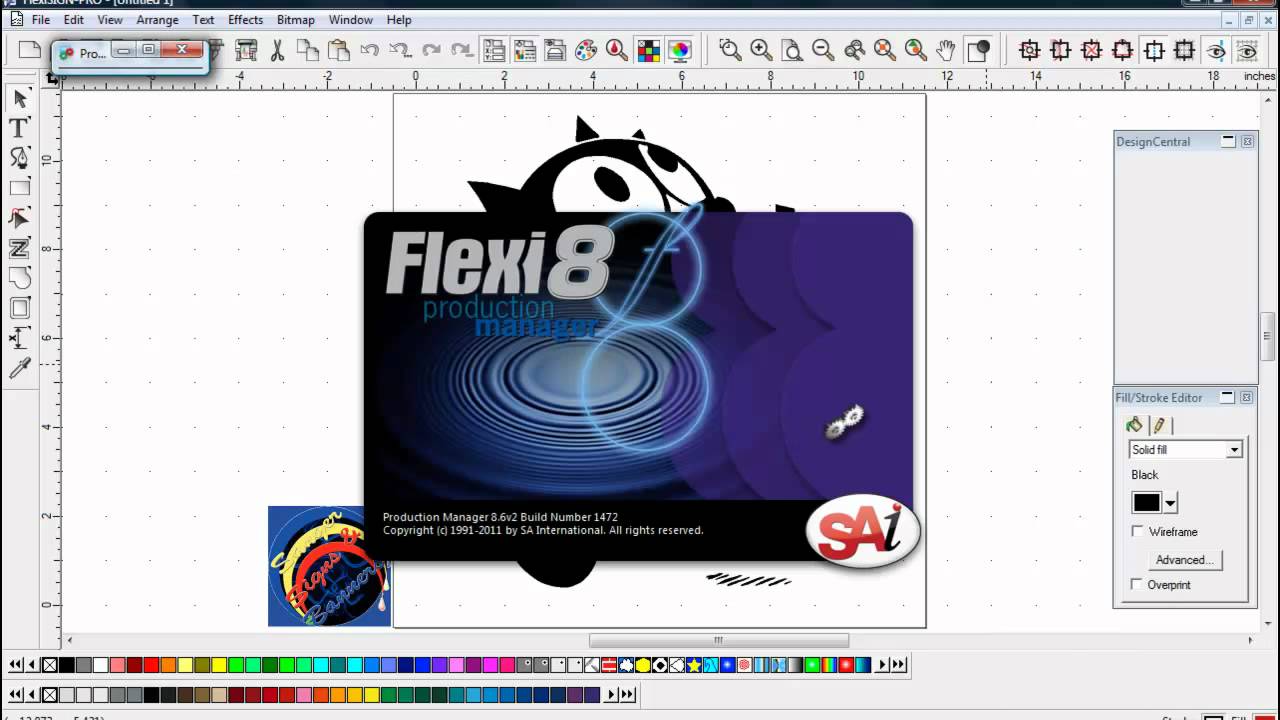Collapse the DesignCentral panel
This screenshot has height=720, width=1280.
[1228, 142]
